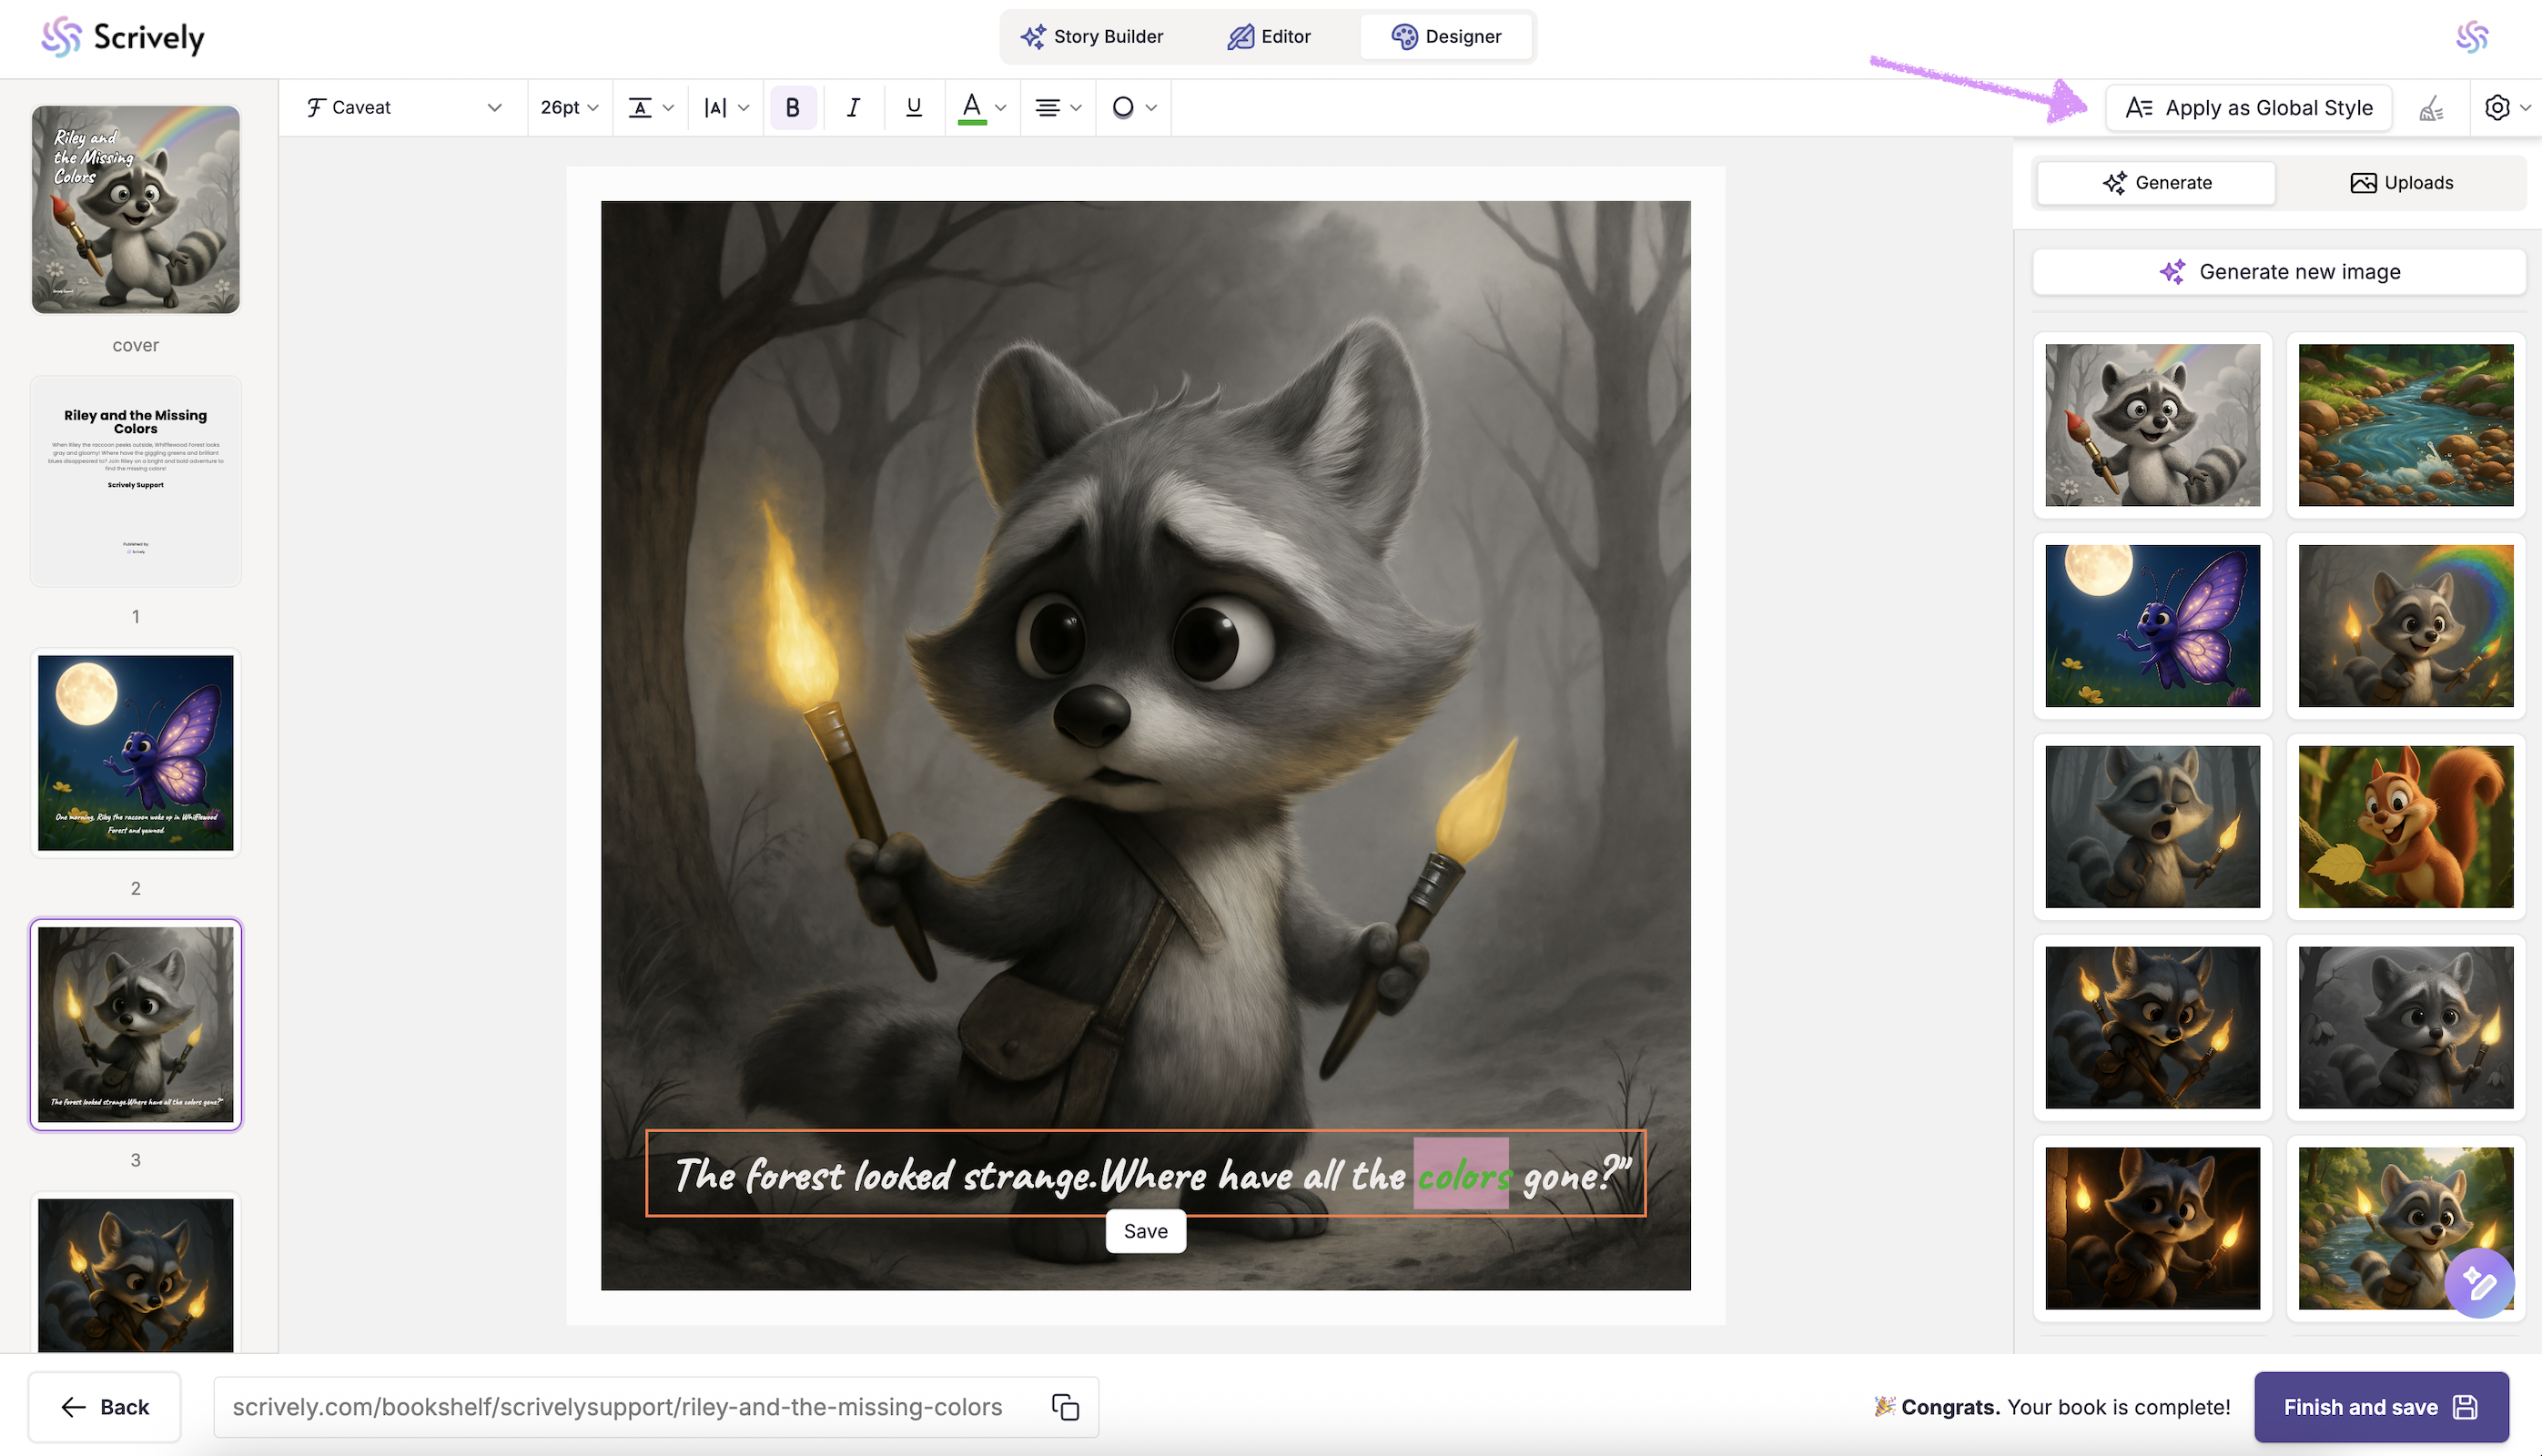The height and width of the screenshot is (1456, 2542).
Task: Toggle underline formatting
Action: coord(913,108)
